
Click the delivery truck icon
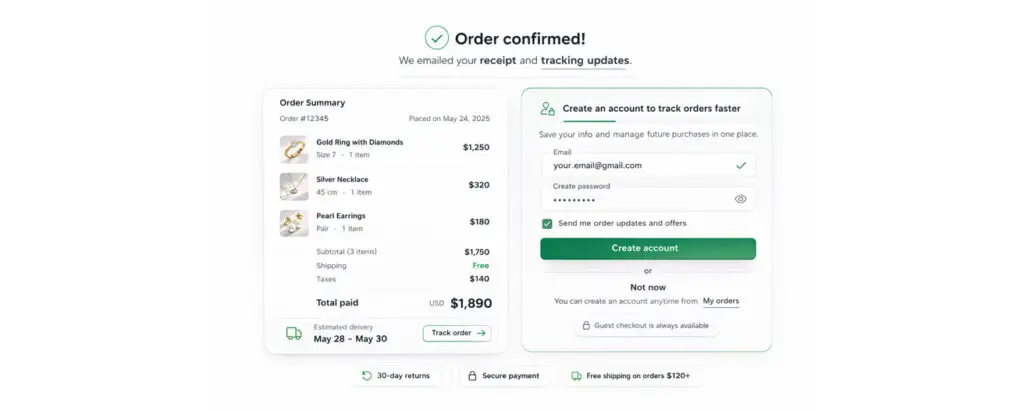pyautogui.click(x=294, y=333)
